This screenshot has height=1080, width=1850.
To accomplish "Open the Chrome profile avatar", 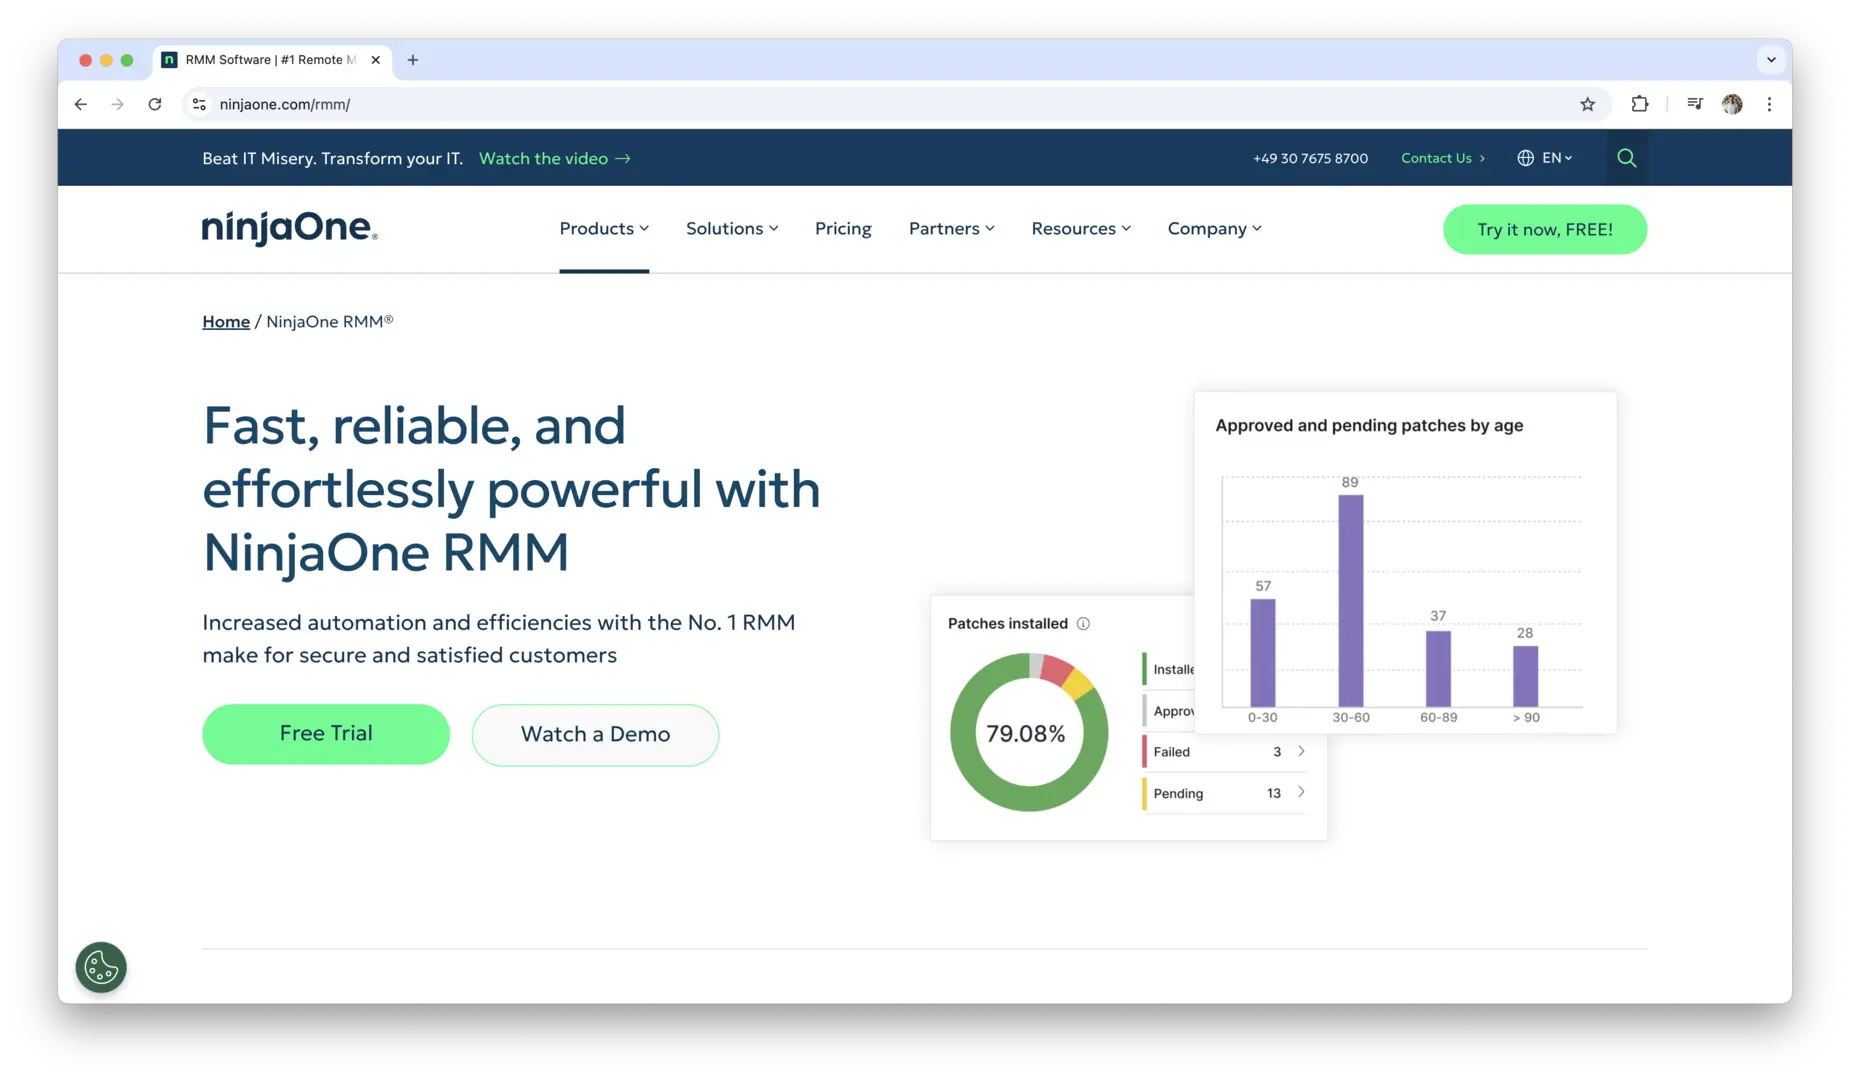I will pyautogui.click(x=1732, y=104).
